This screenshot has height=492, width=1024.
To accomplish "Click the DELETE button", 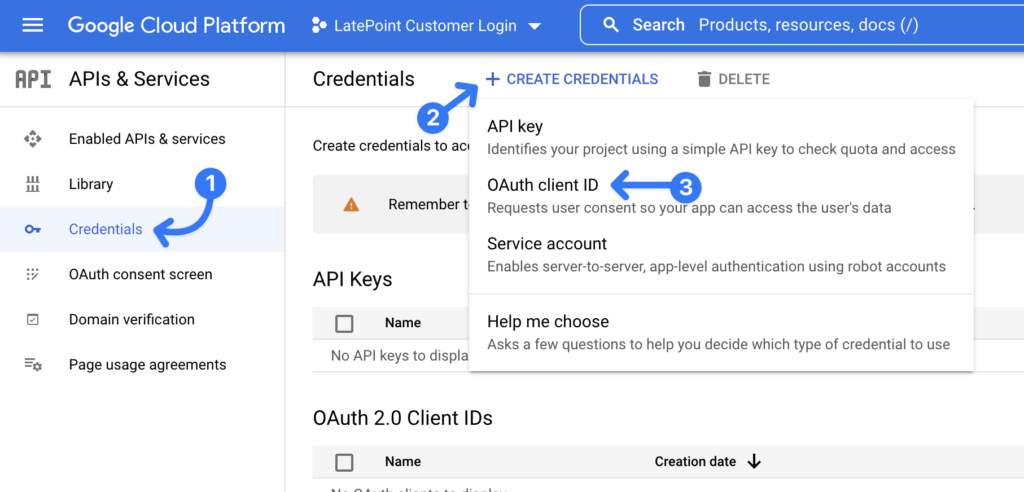I will [733, 79].
